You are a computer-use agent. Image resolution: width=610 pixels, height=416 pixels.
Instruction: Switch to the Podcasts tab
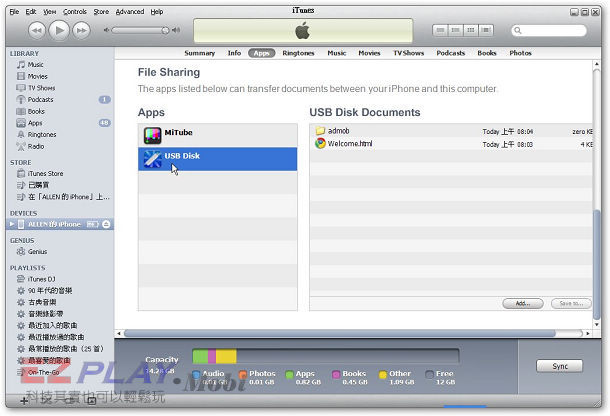(x=450, y=53)
